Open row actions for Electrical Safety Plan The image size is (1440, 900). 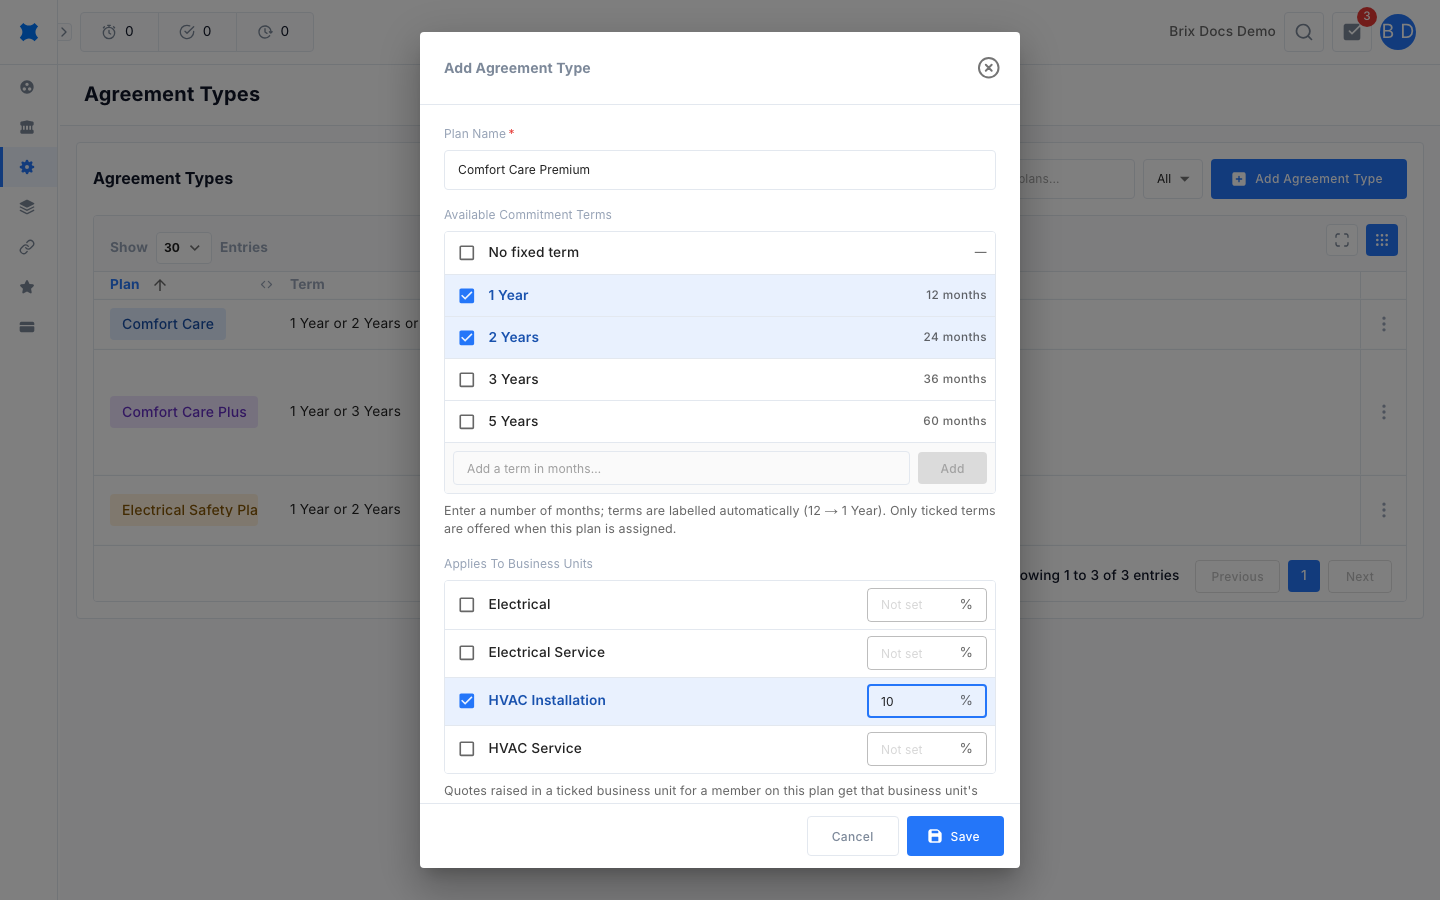(x=1384, y=510)
